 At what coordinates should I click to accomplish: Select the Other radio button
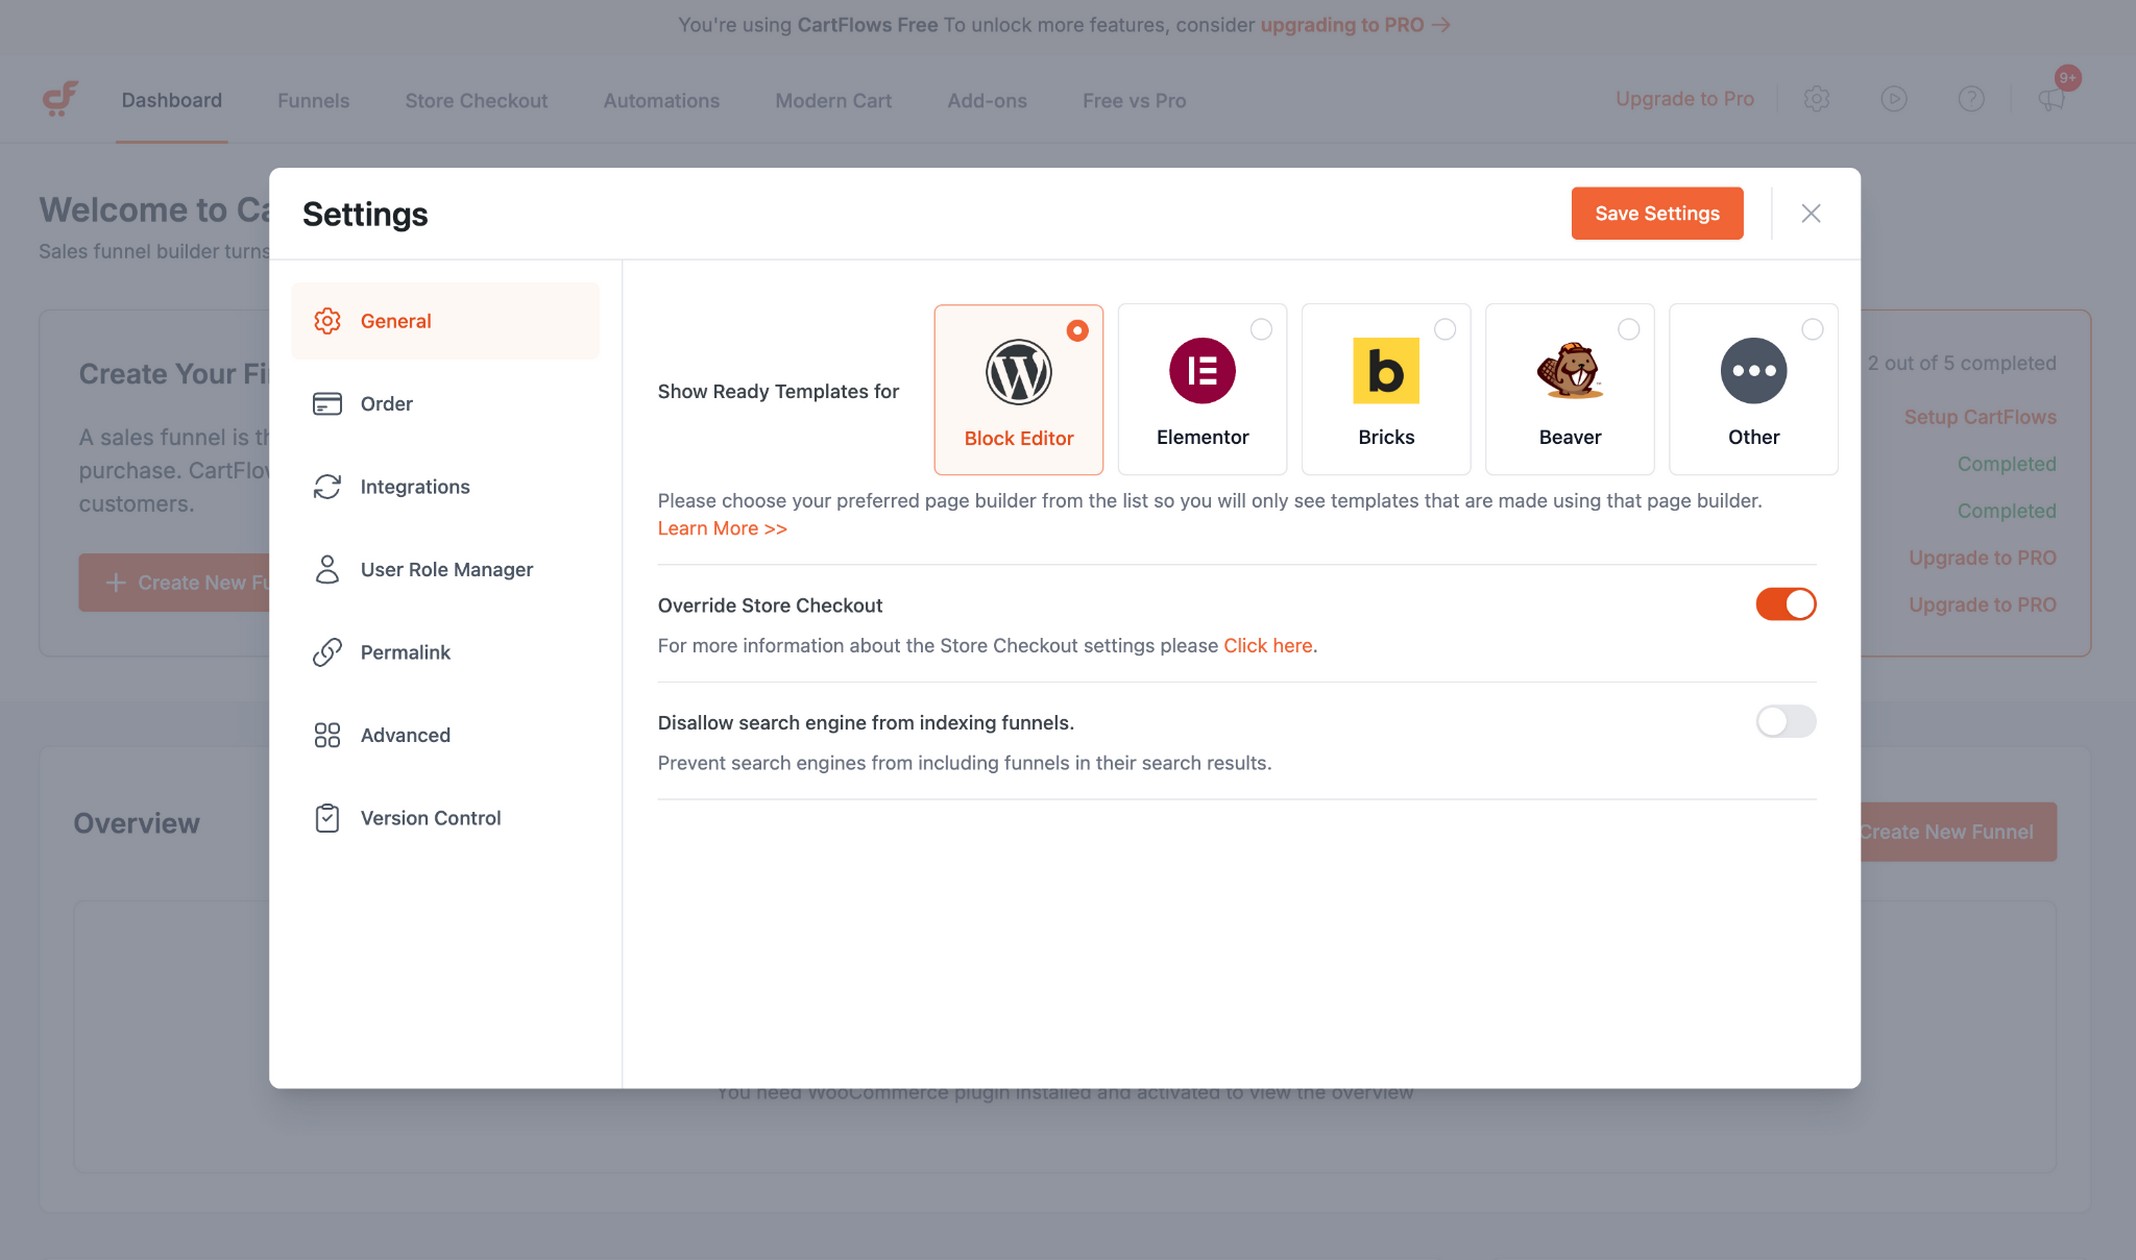[x=1812, y=329]
